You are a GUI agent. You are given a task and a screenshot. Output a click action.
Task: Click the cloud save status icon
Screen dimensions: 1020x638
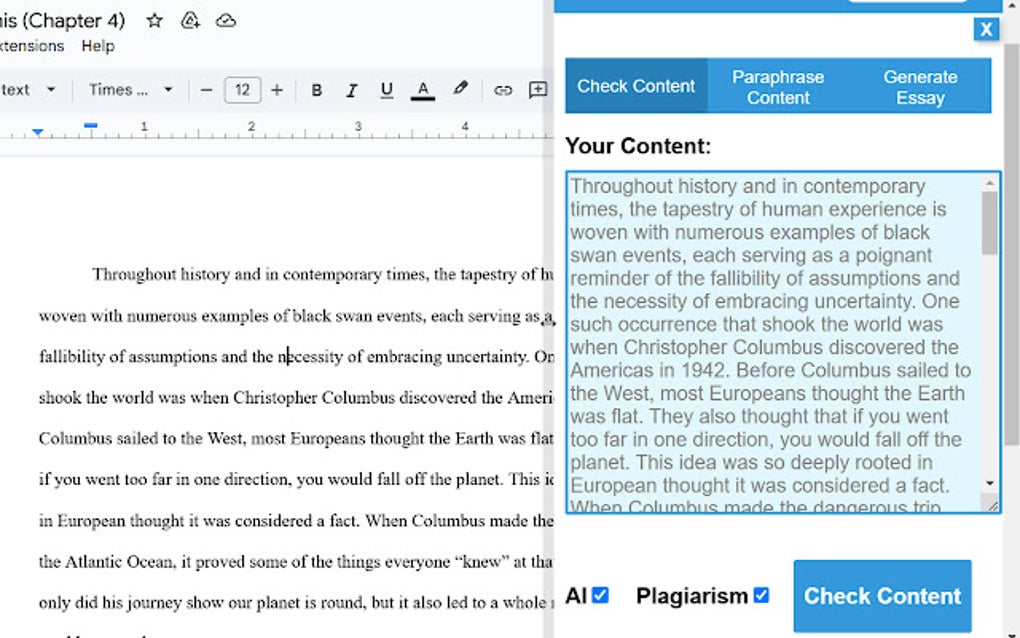[x=226, y=21]
